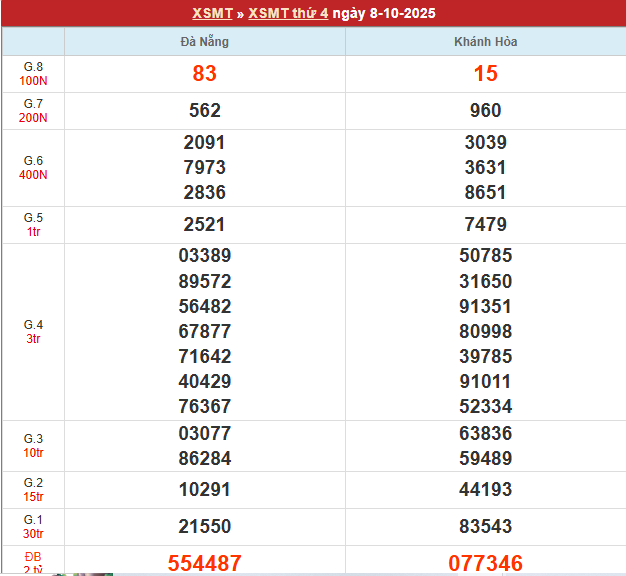Click Đà Nẵng G.8 result 83

click(x=205, y=74)
